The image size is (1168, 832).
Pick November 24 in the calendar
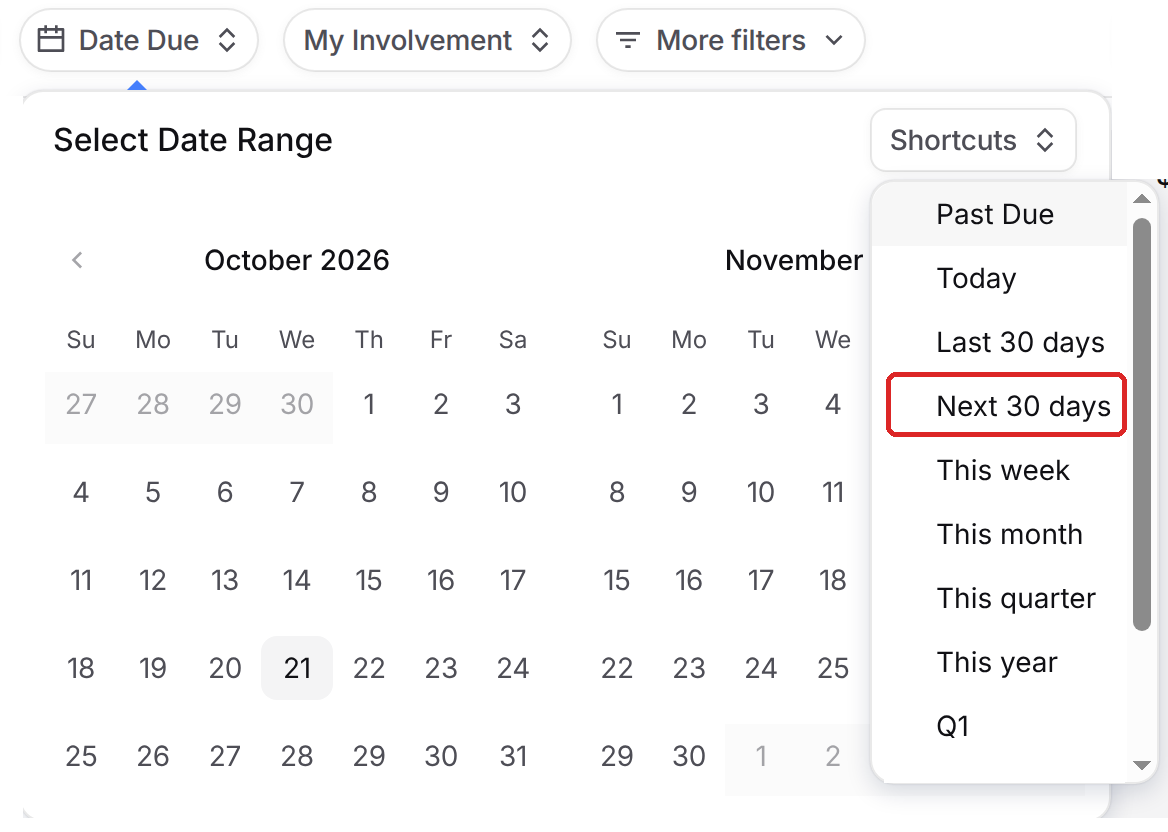coord(761,668)
